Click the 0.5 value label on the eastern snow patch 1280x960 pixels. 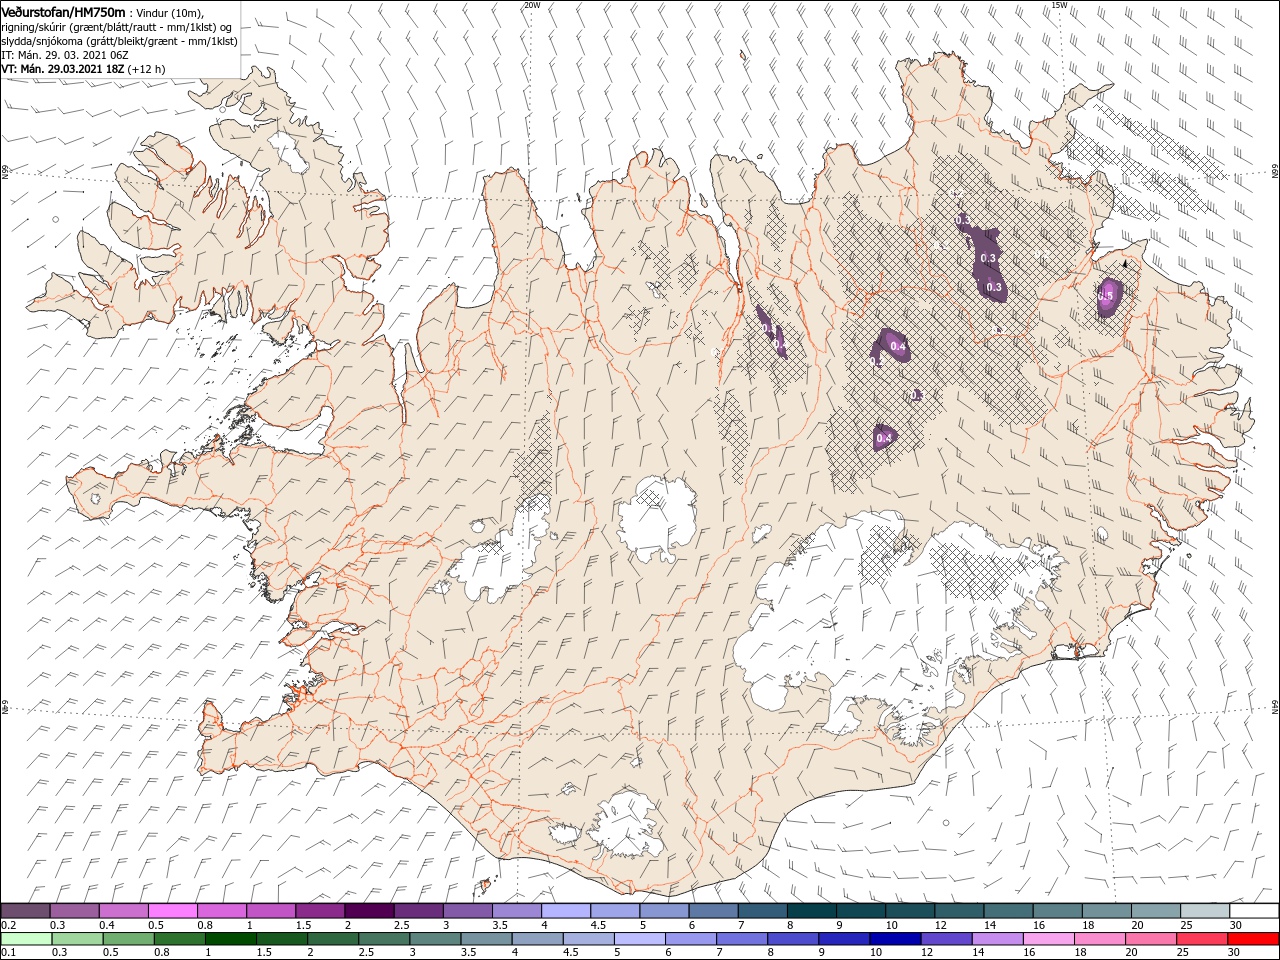tap(1106, 296)
